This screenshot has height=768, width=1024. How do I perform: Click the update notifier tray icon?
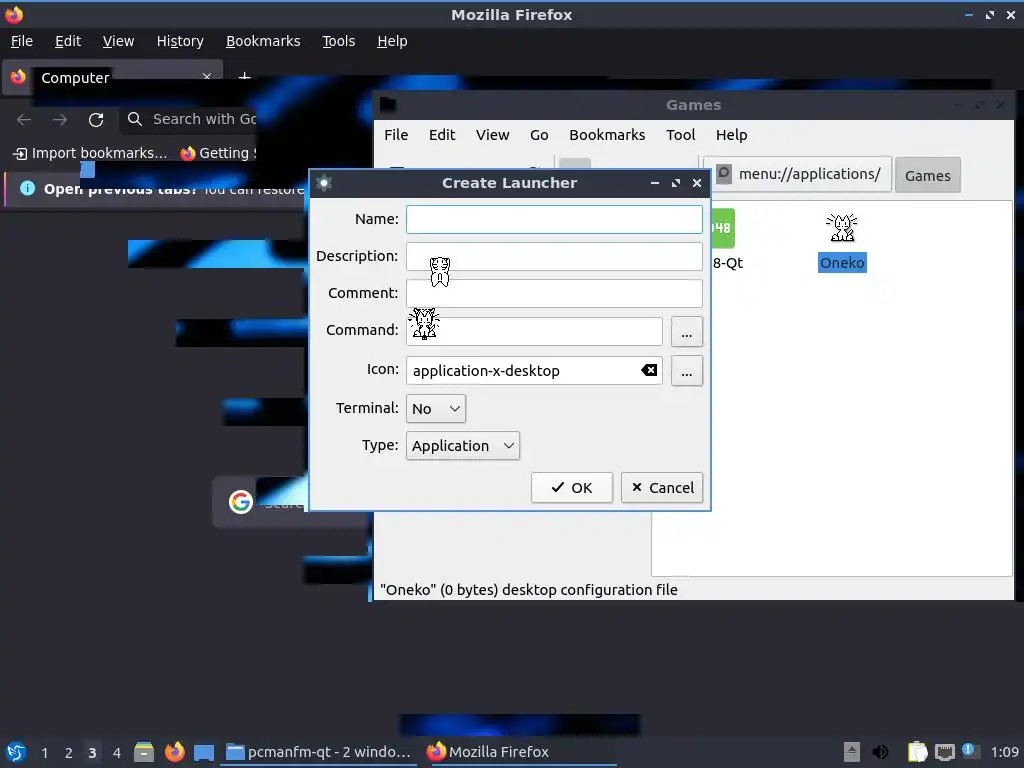tap(970, 751)
